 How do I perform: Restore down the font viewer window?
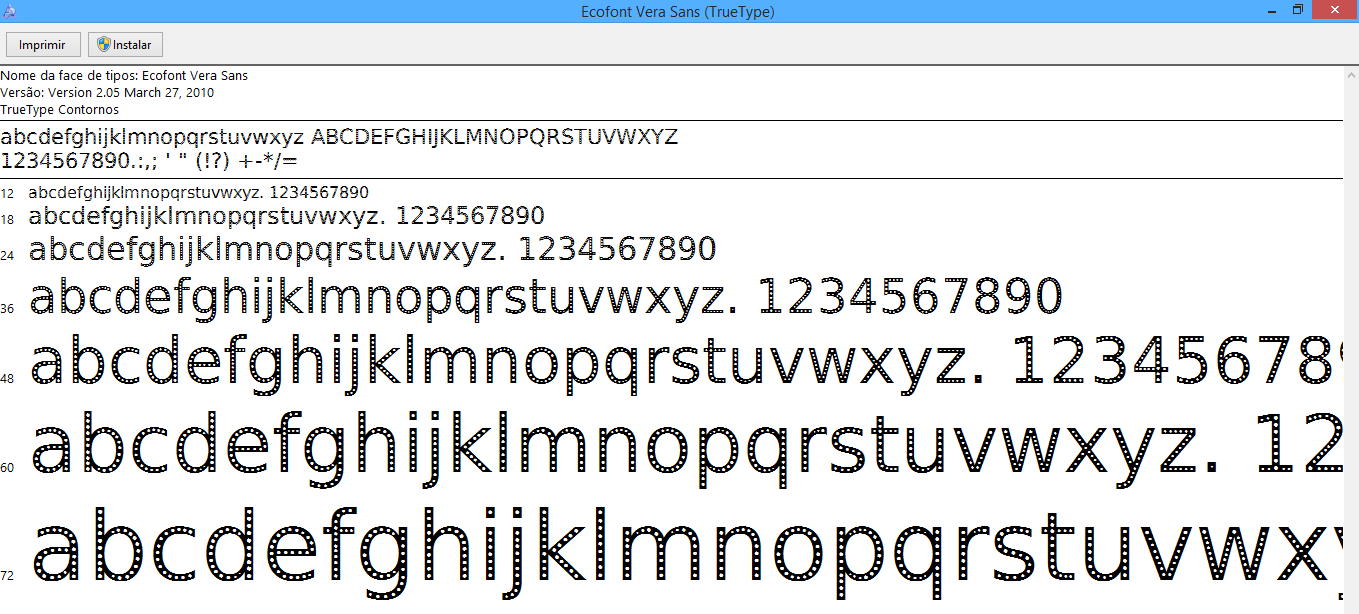click(1298, 10)
